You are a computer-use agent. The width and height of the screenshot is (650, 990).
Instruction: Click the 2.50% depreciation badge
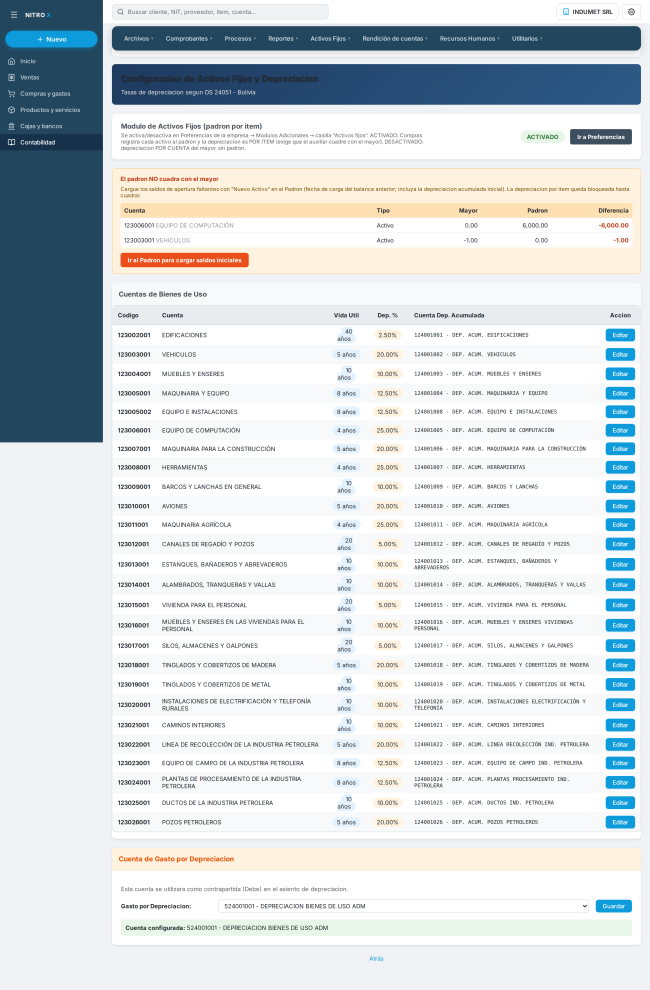click(387, 335)
